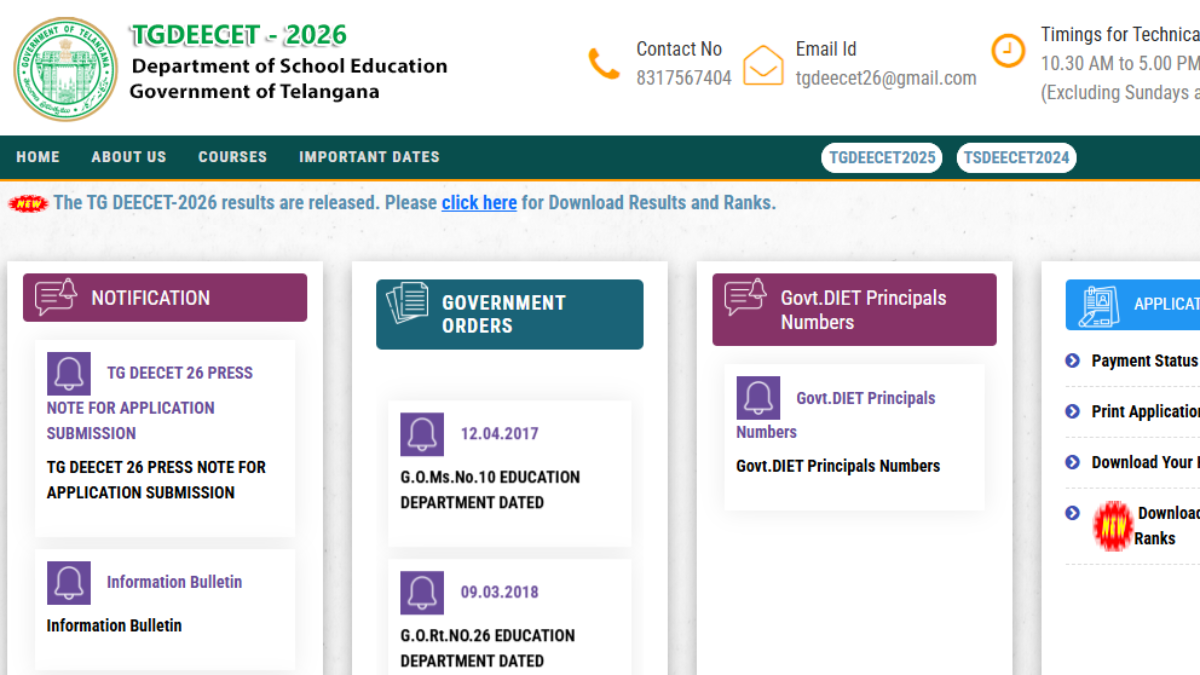Click 'G.O.Rt.NO.26 EDUCATION DEPARTMENT DATED' text
This screenshot has width=1200, height=675.
coord(488,648)
